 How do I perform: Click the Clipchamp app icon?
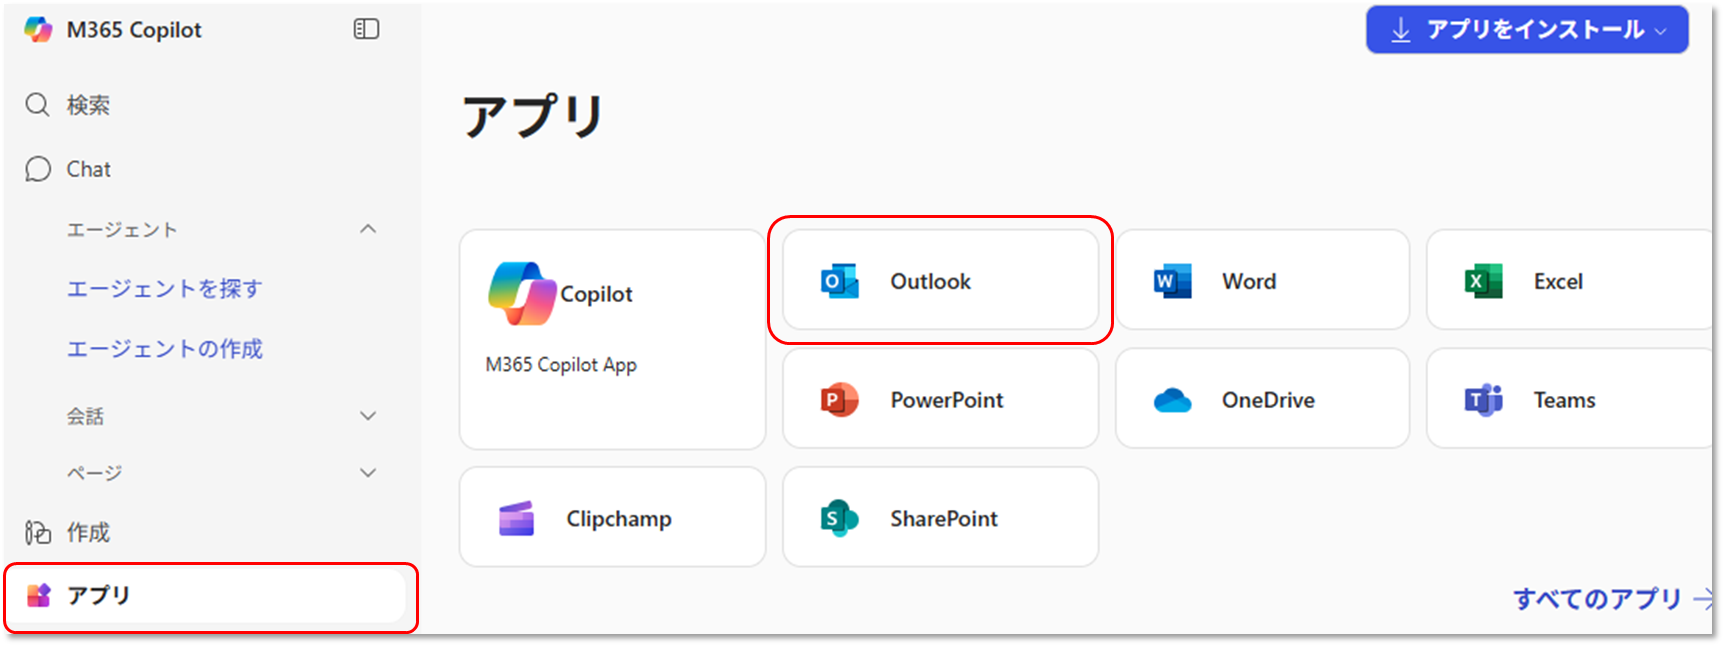pos(516,519)
